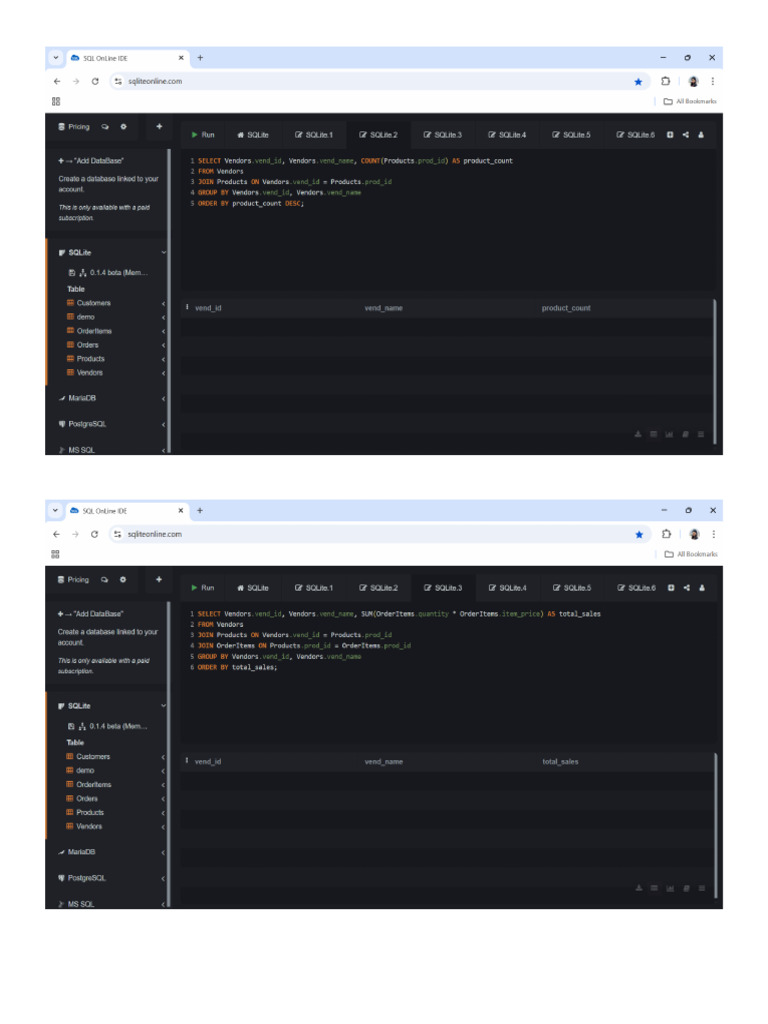Collapse the SQLite section in the lower window's sidebar
The width and height of the screenshot is (768, 1024).
tap(164, 706)
